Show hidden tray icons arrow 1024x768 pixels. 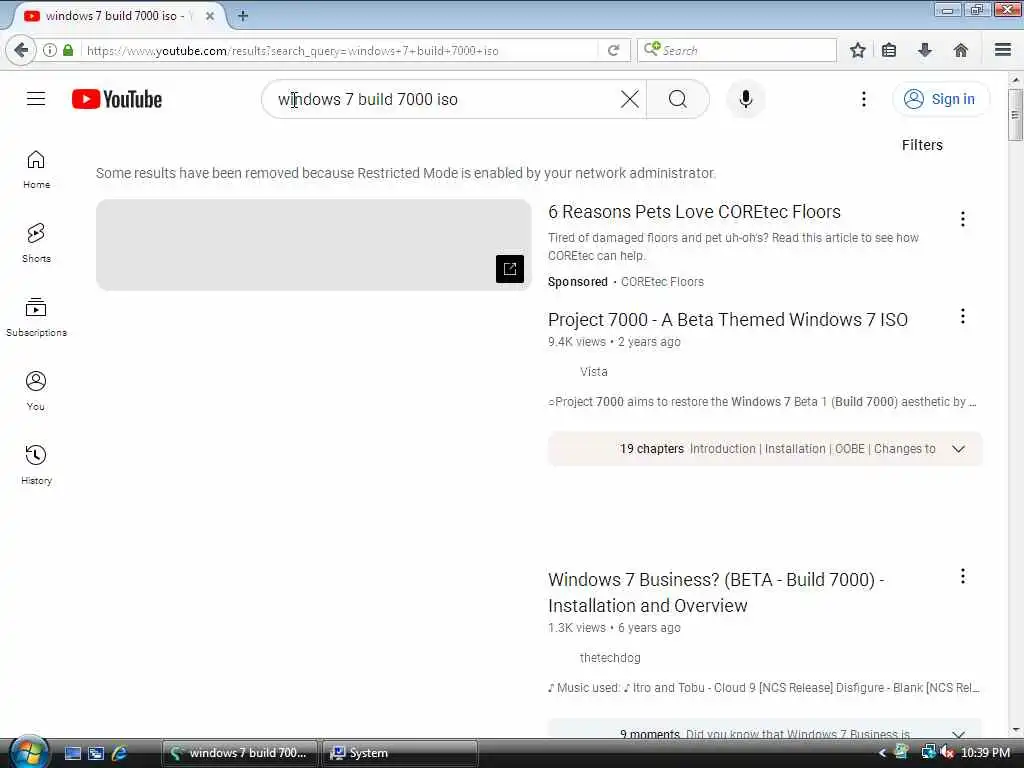(x=882, y=753)
